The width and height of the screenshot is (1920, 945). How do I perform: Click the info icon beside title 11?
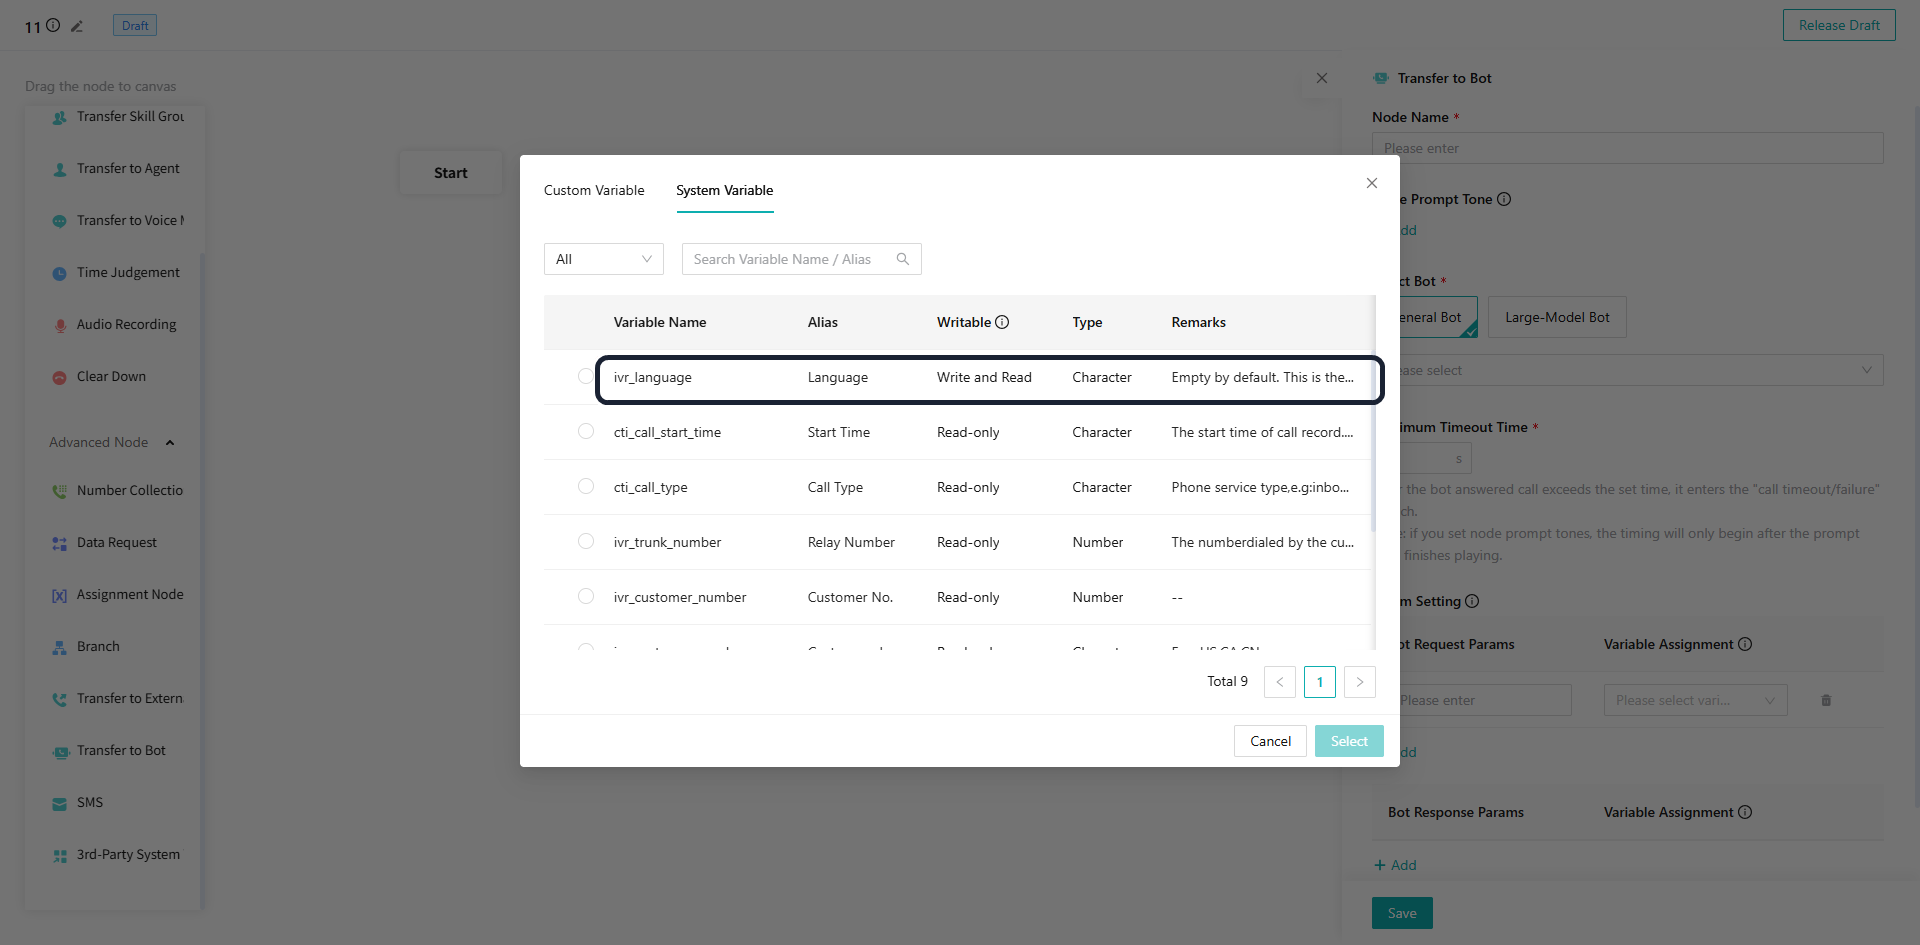coord(53,25)
